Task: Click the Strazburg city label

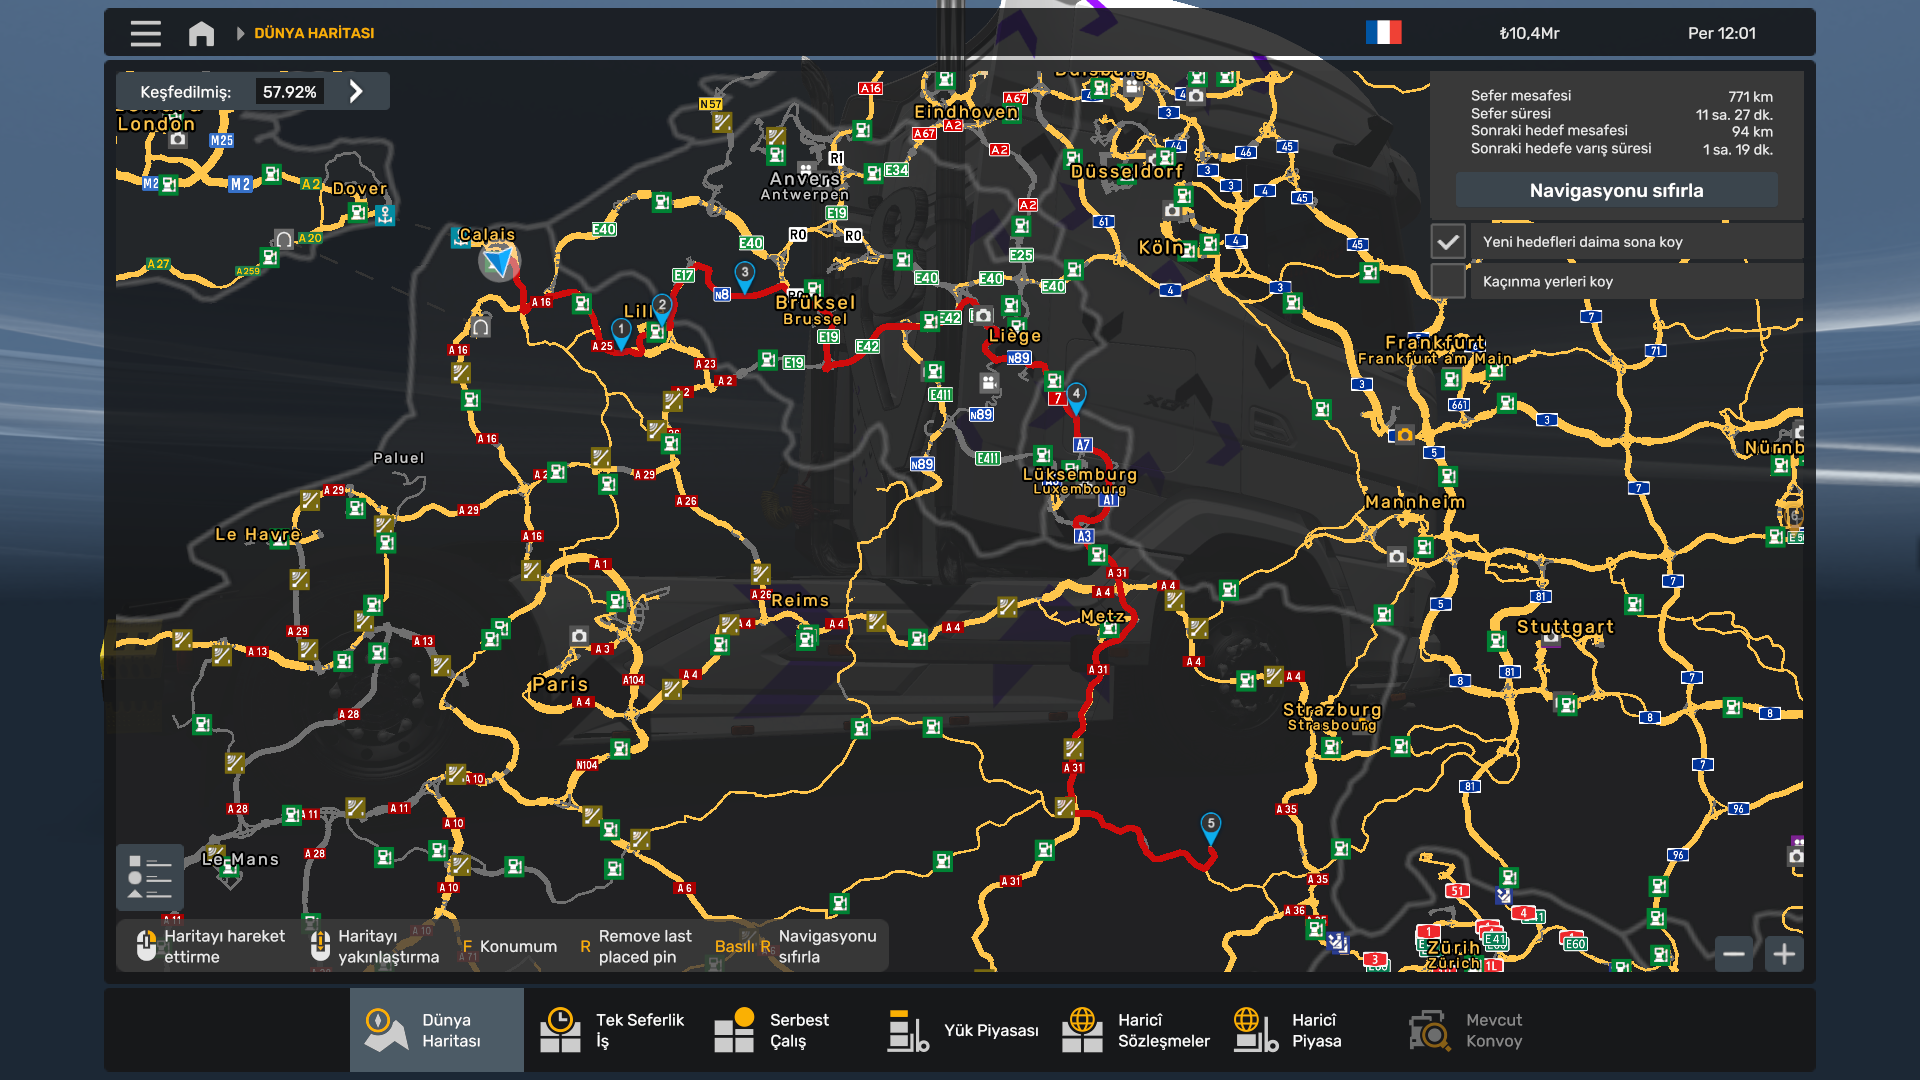Action: pyautogui.click(x=1332, y=709)
